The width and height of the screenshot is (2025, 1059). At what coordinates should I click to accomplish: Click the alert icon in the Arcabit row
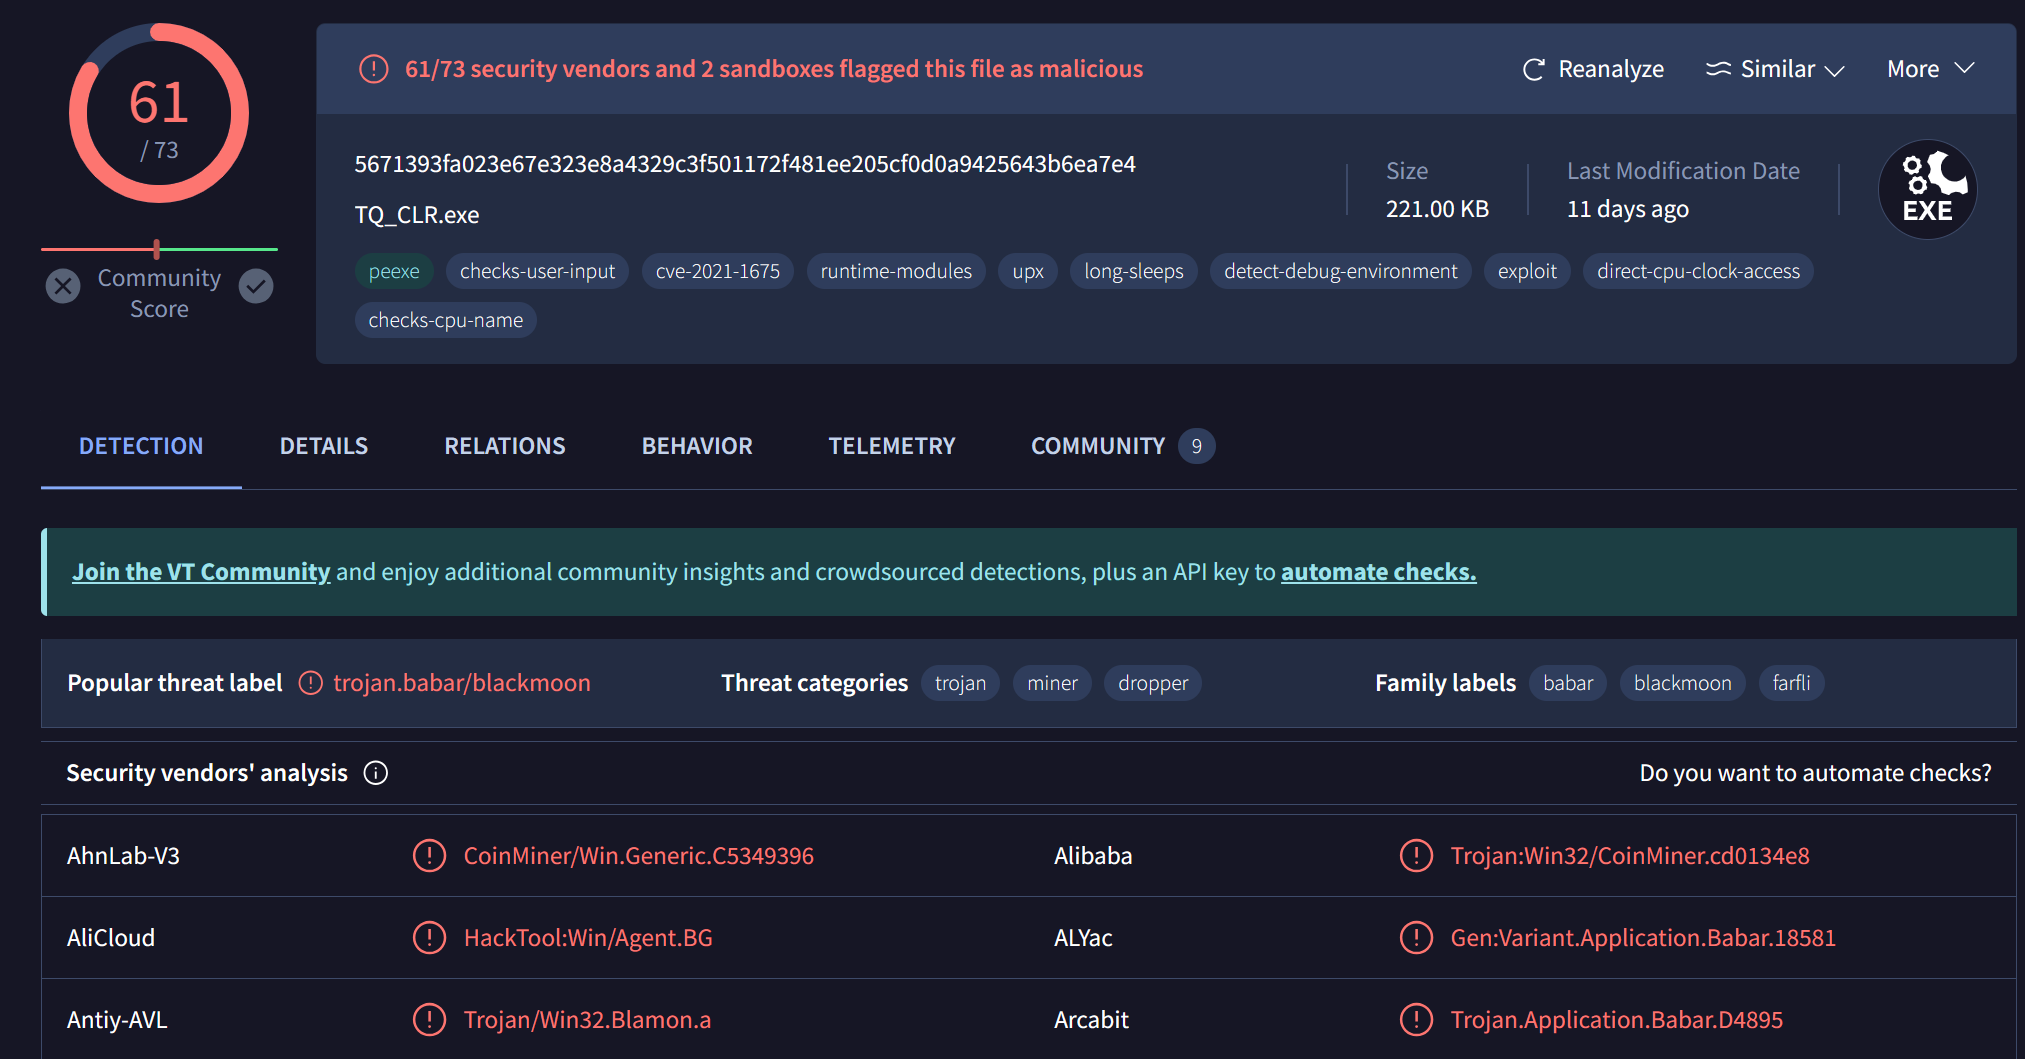1416,1020
